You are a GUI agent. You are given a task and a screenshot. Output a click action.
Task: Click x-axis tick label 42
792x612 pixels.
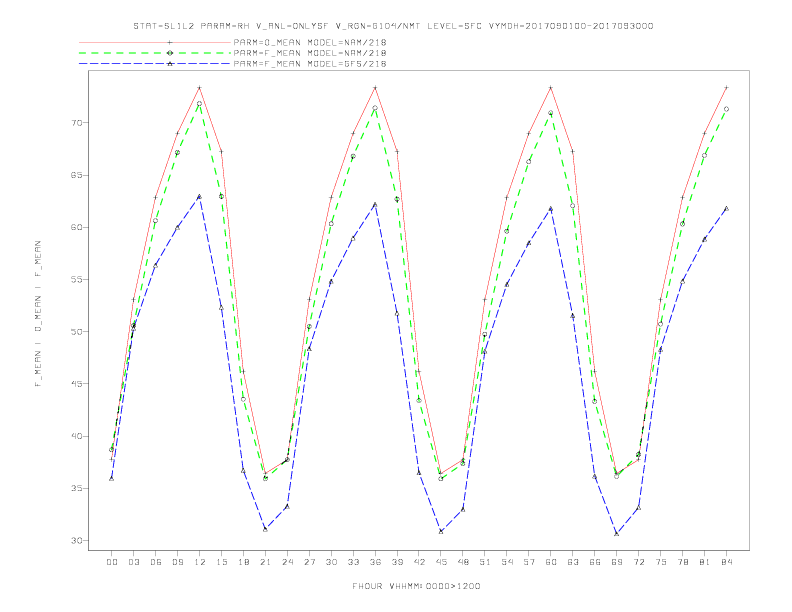point(419,562)
